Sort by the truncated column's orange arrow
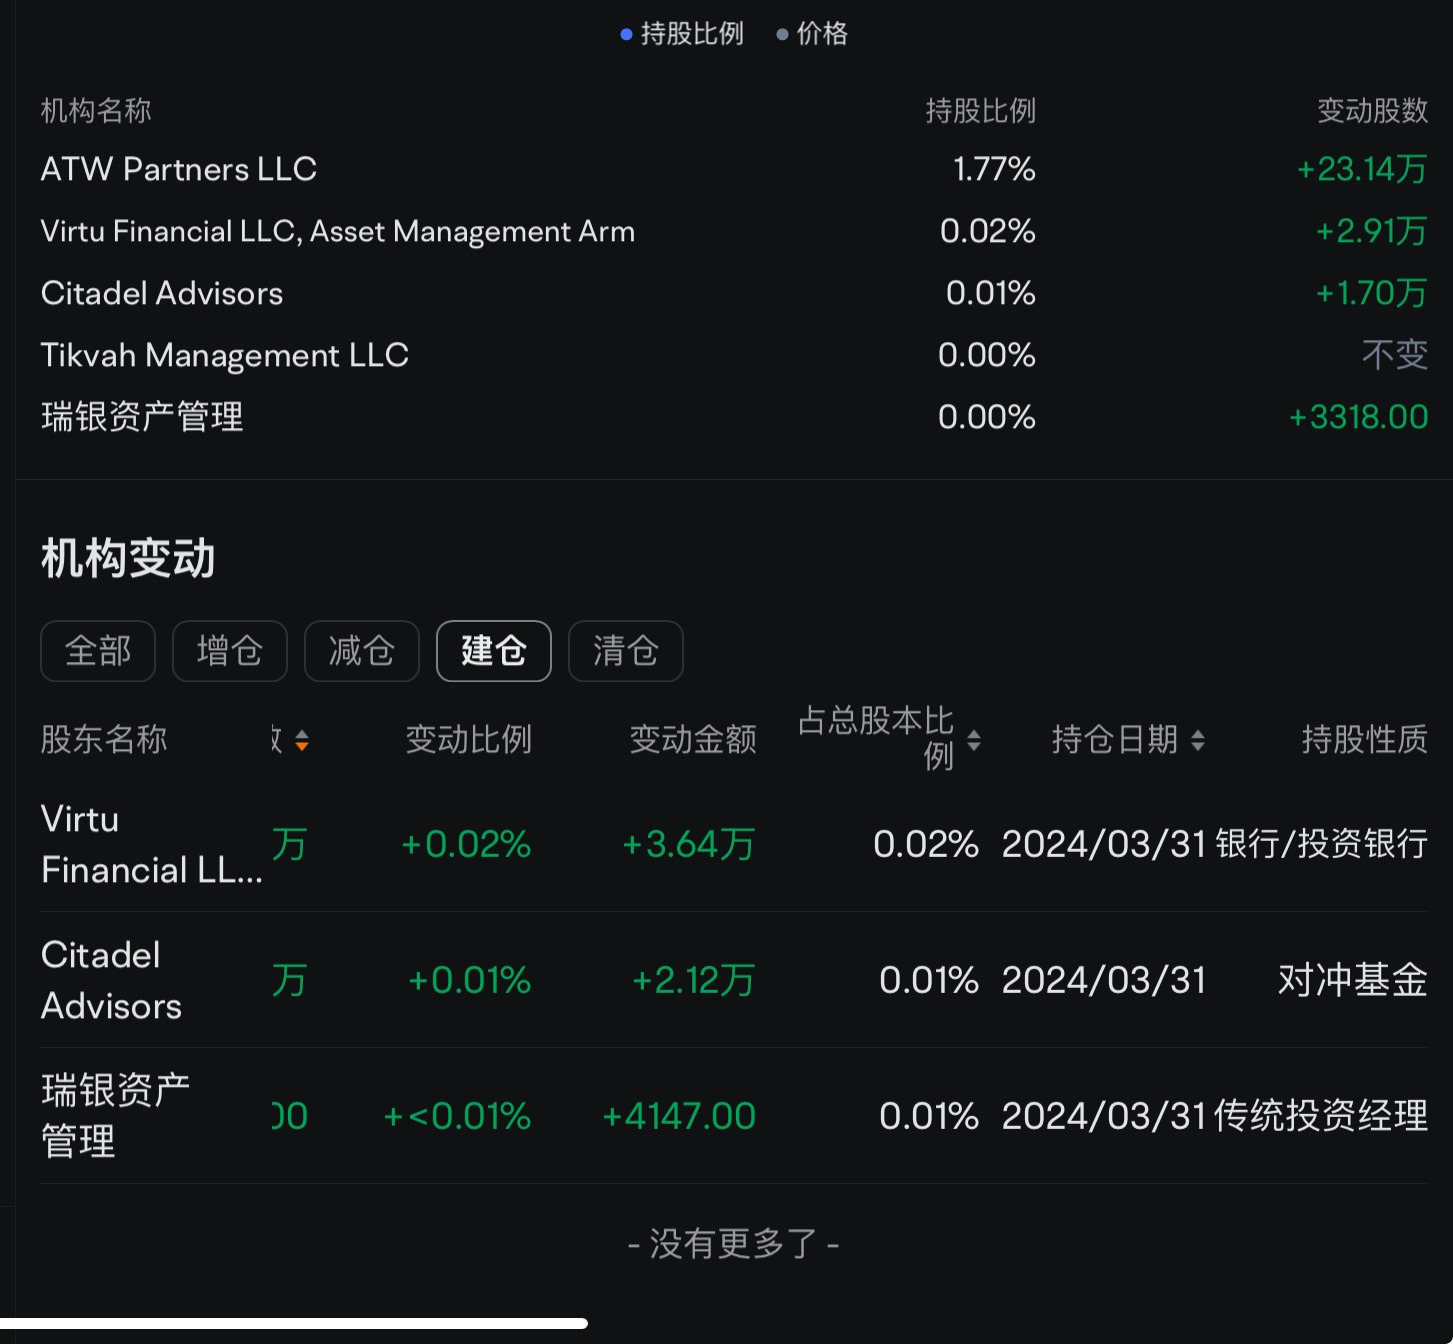1453x1344 pixels. point(302,740)
